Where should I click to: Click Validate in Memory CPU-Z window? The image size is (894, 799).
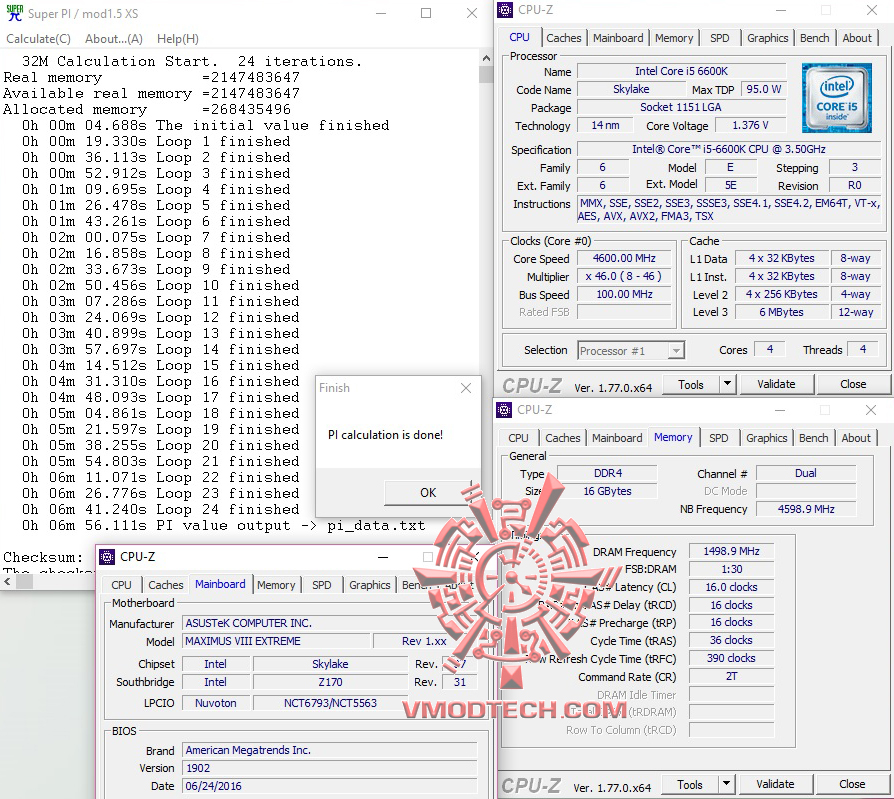775,785
